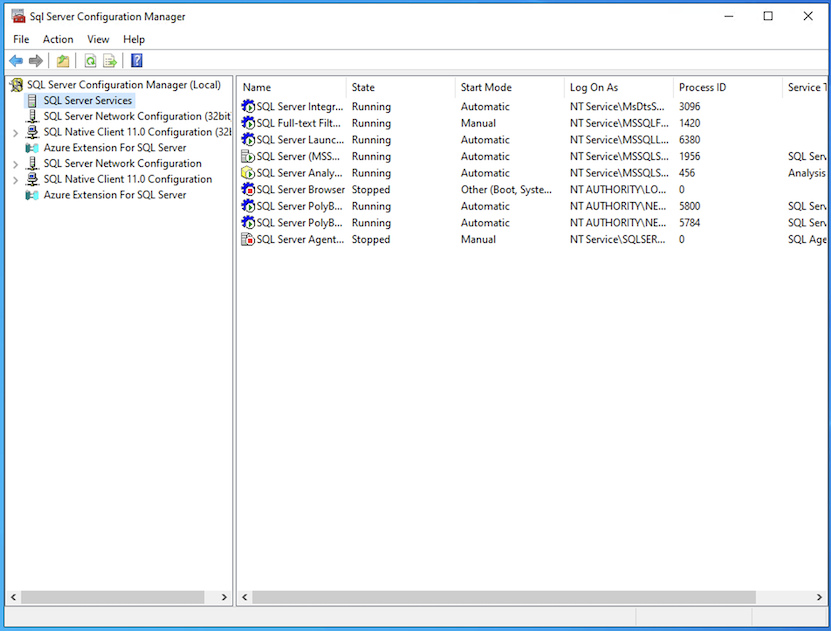
Task: Click the SQL Server Browser service icon
Action: pyautogui.click(x=248, y=189)
